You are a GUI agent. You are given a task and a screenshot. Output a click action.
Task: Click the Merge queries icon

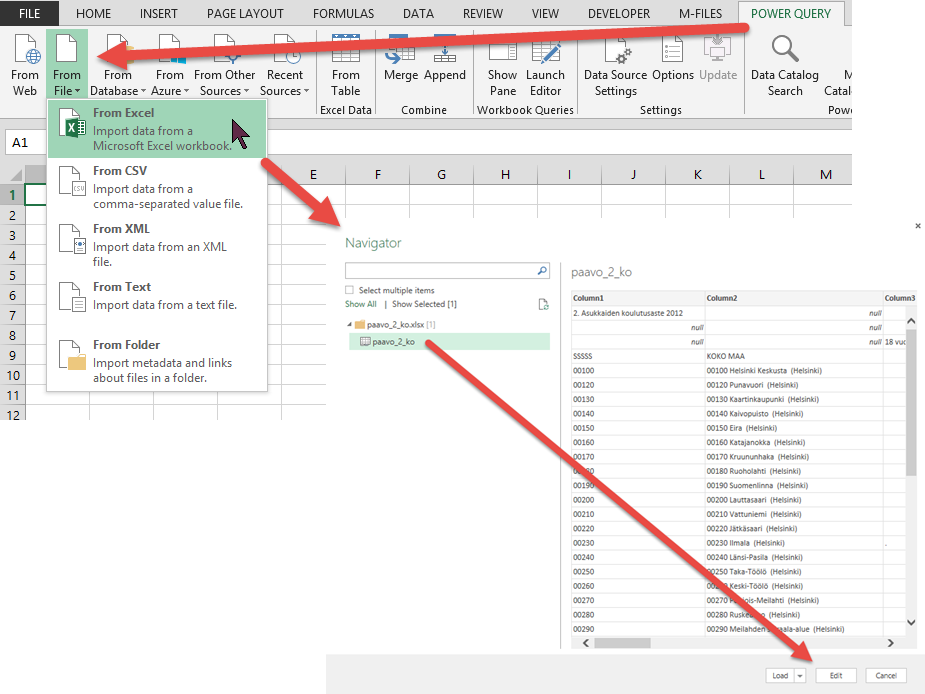pyautogui.click(x=400, y=60)
